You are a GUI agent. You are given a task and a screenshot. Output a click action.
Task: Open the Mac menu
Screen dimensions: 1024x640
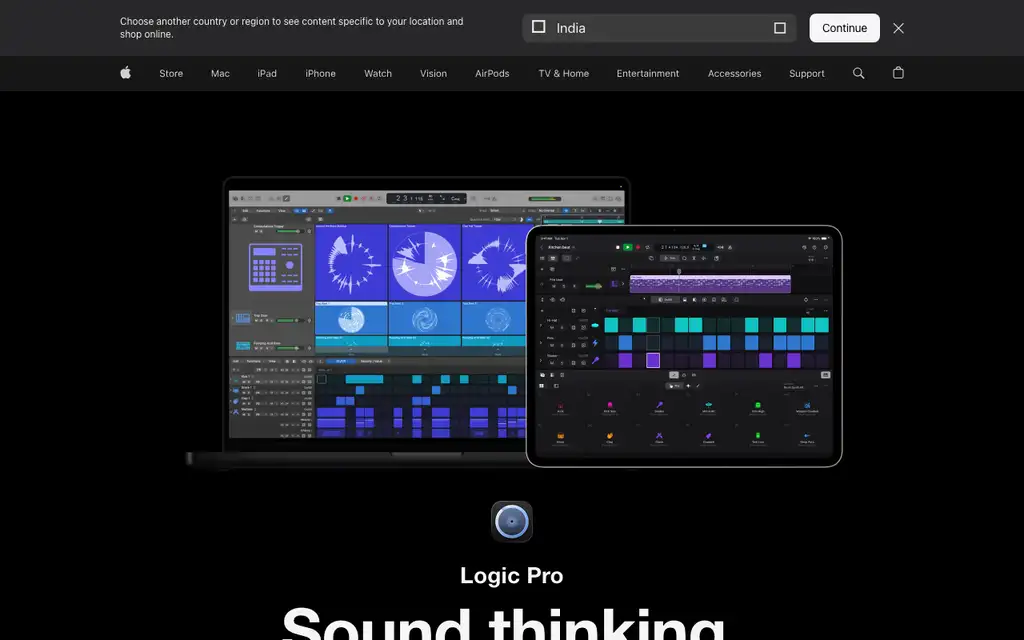point(220,74)
